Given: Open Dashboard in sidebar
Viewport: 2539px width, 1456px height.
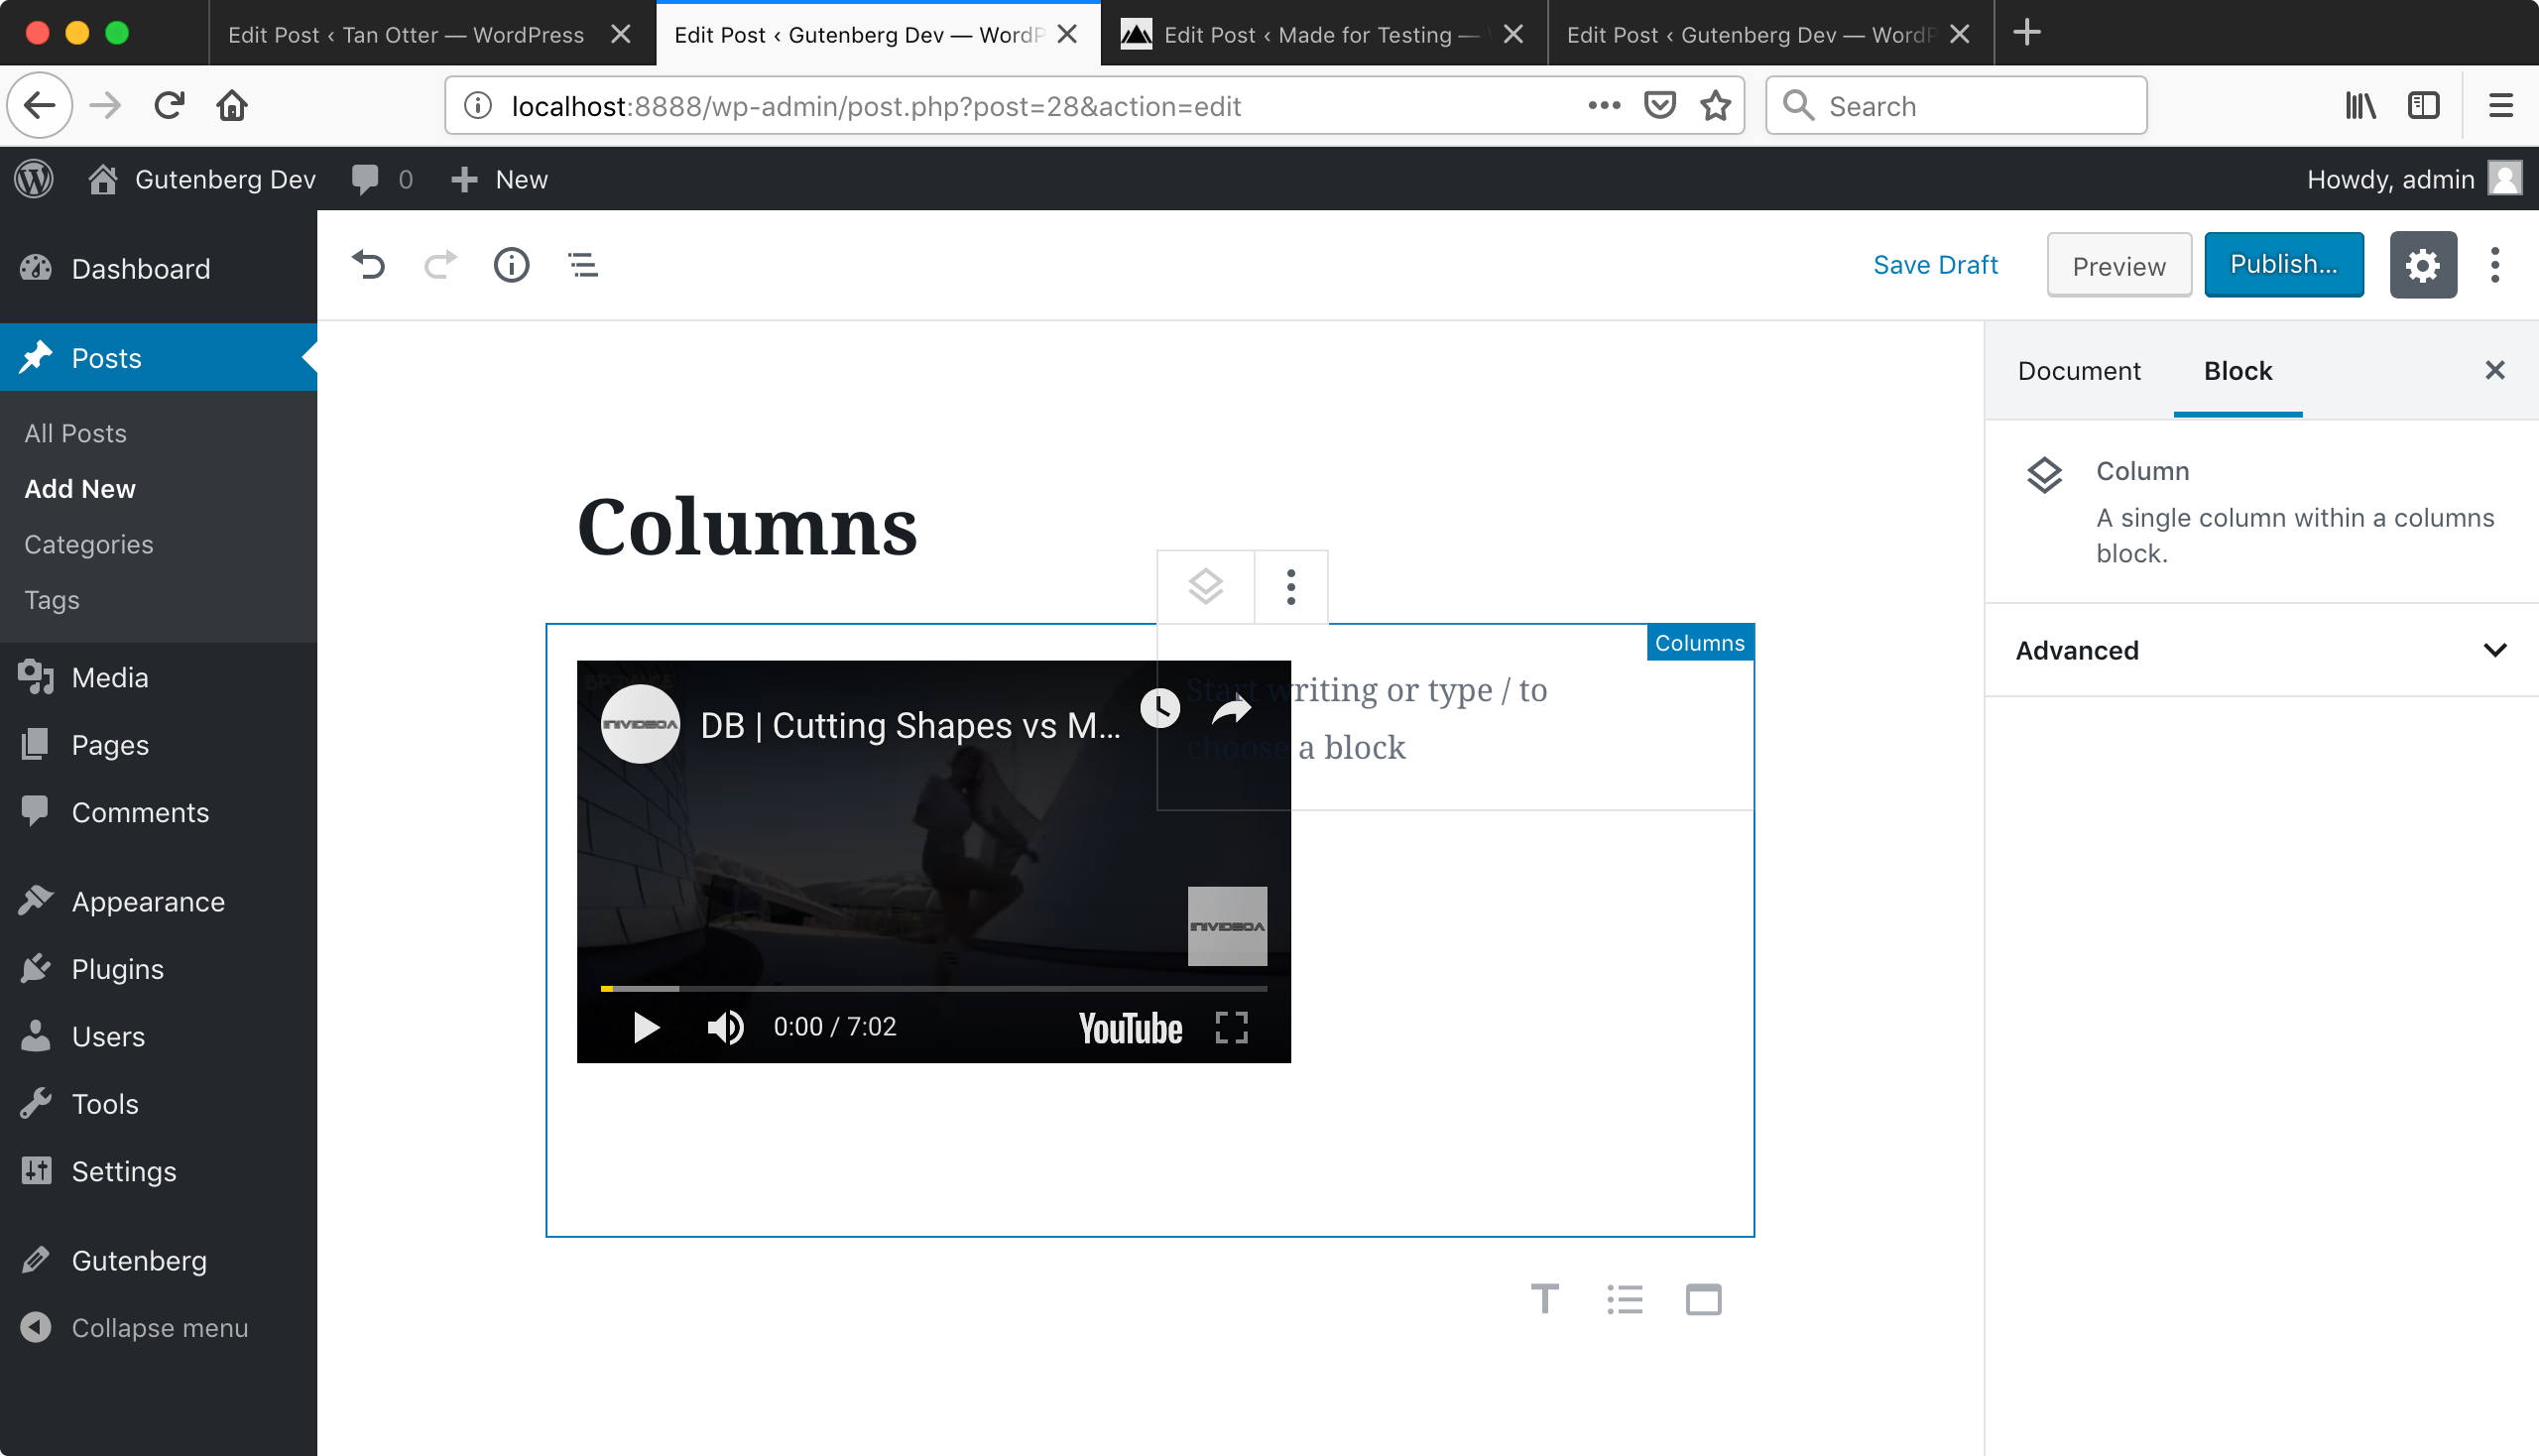Looking at the screenshot, I should [x=158, y=268].
